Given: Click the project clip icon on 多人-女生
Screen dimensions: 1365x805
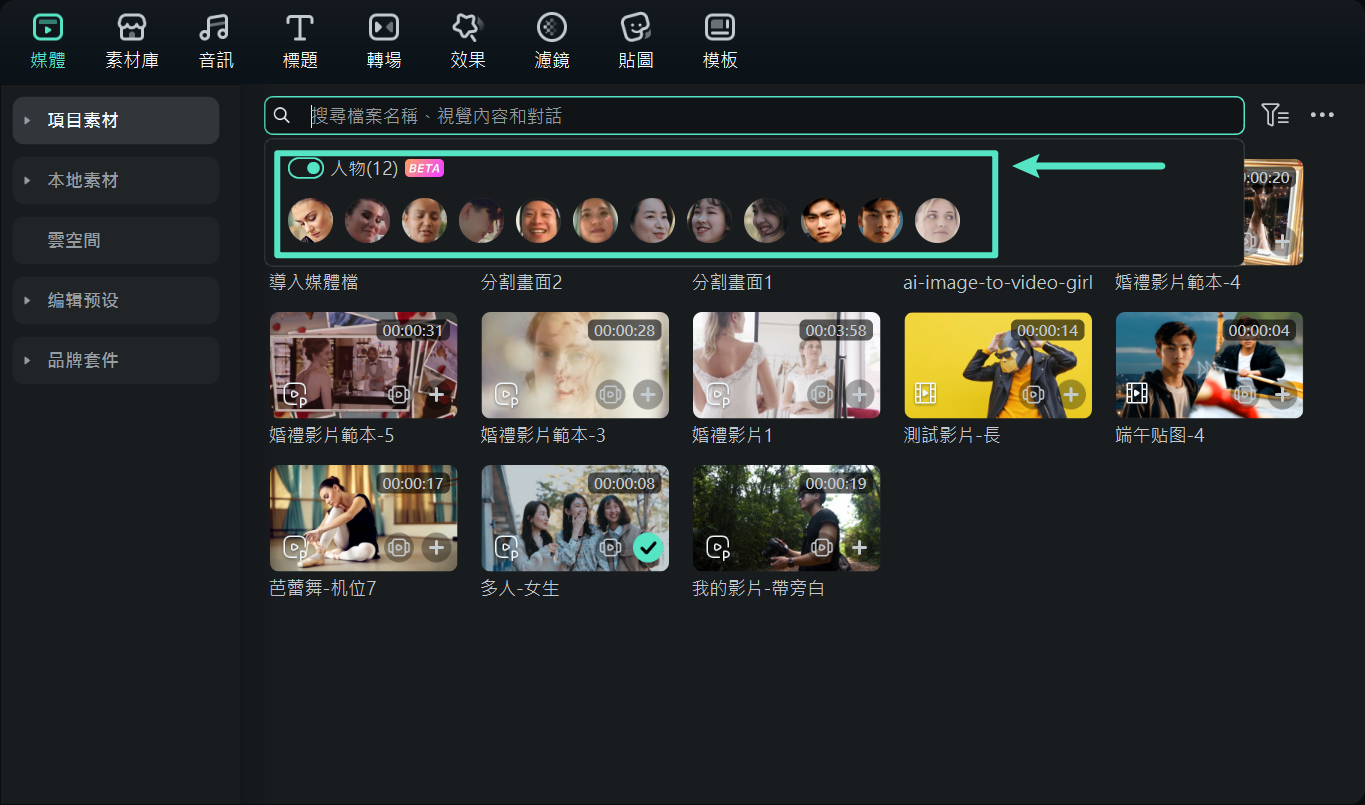Looking at the screenshot, I should [506, 547].
